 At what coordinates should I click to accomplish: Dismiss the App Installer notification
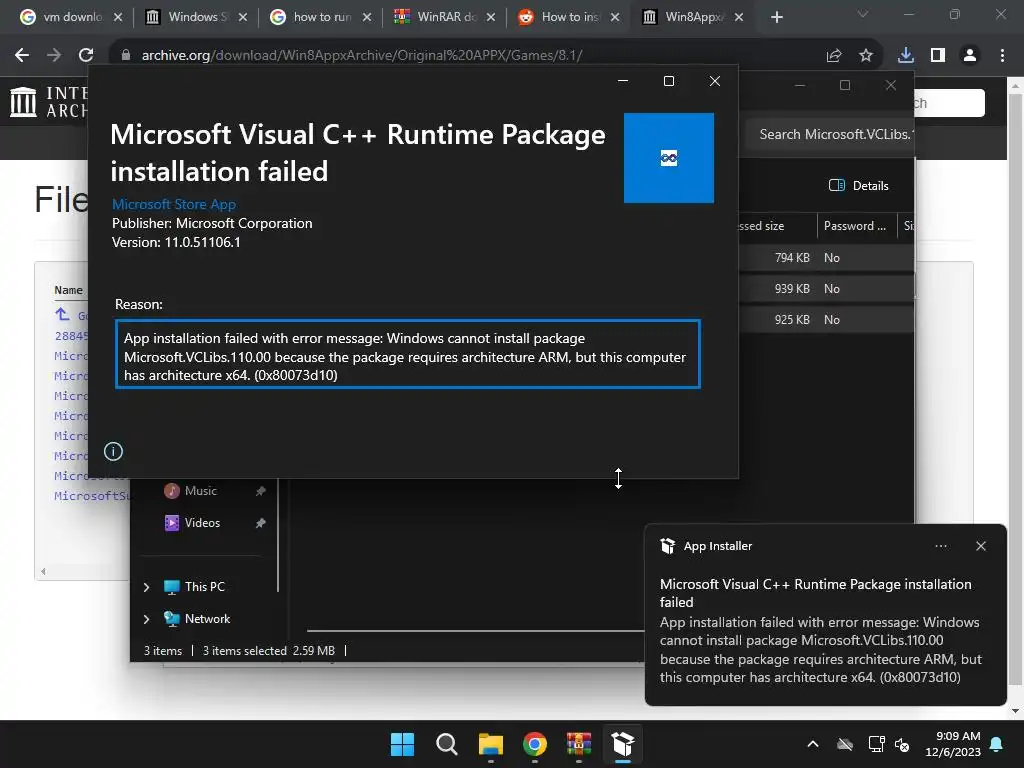[981, 546]
